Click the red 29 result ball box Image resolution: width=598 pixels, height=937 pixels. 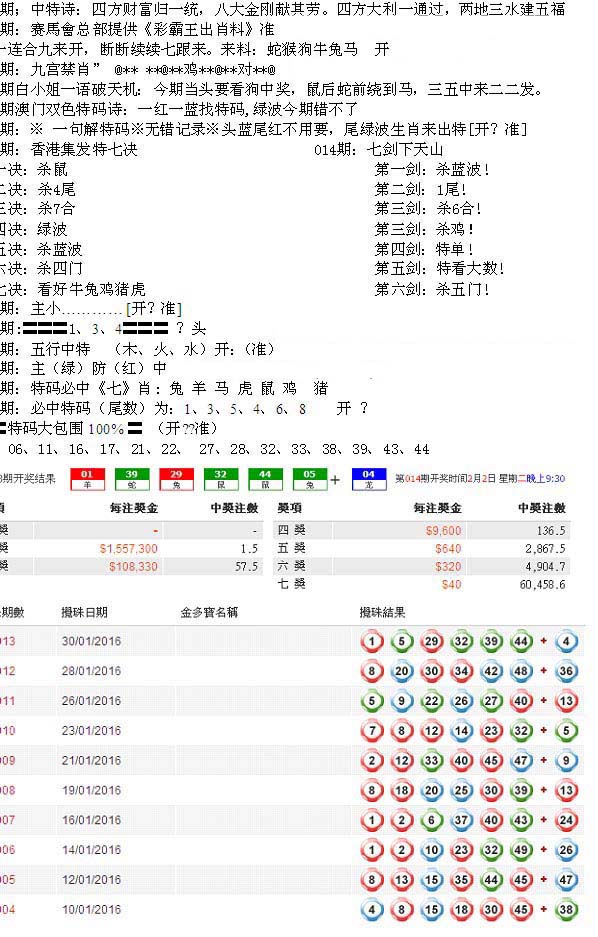click(x=176, y=479)
